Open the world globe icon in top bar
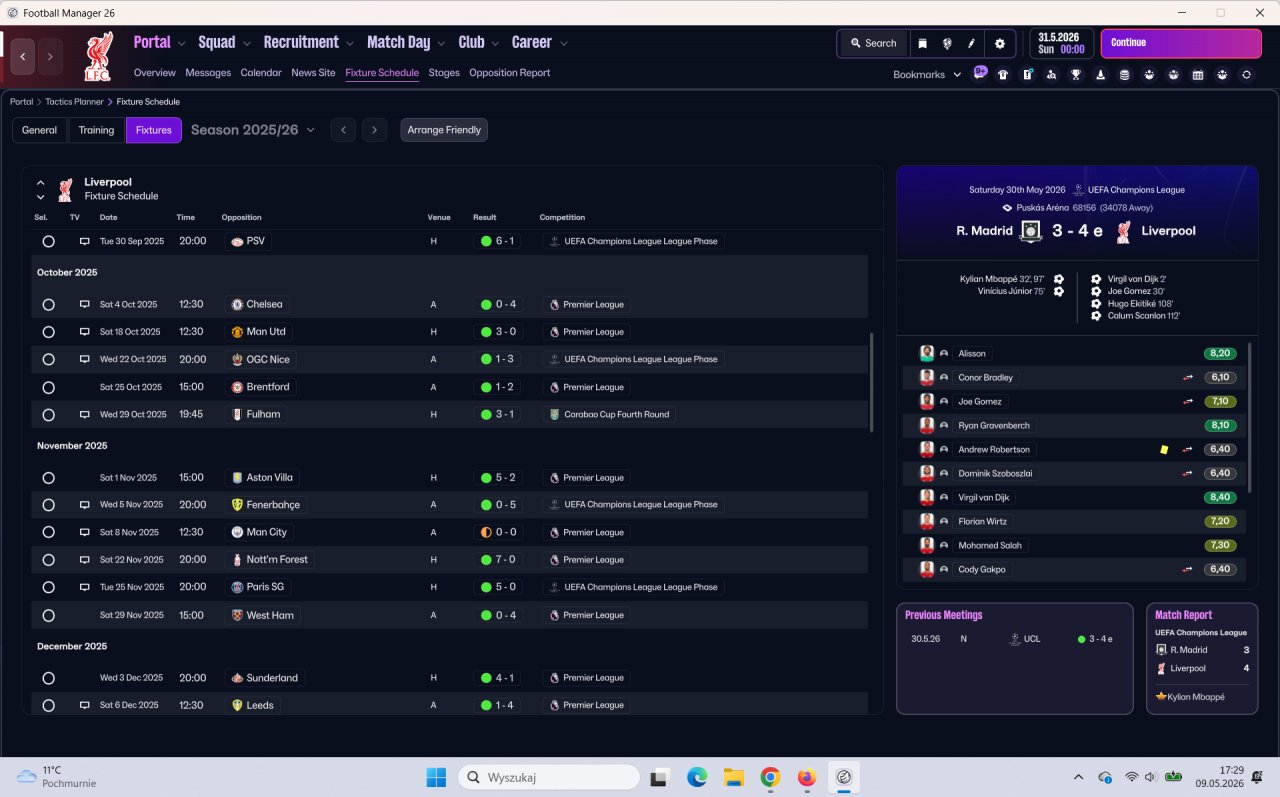1280x797 pixels. pos(947,44)
